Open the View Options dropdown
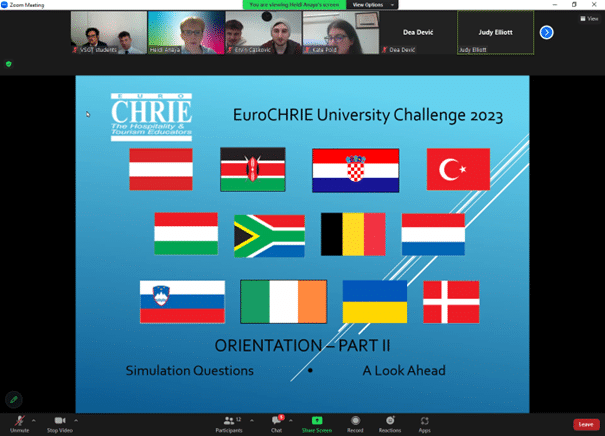The height and width of the screenshot is (436, 605). coord(372,5)
